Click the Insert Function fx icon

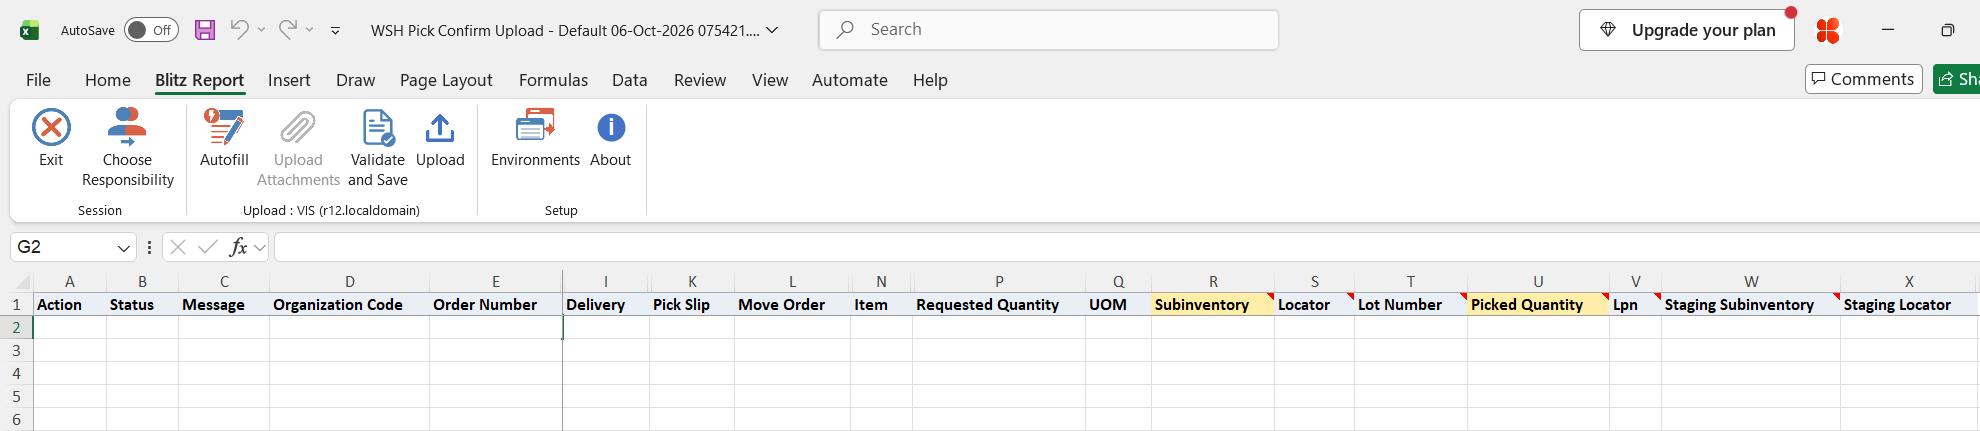[x=238, y=247]
